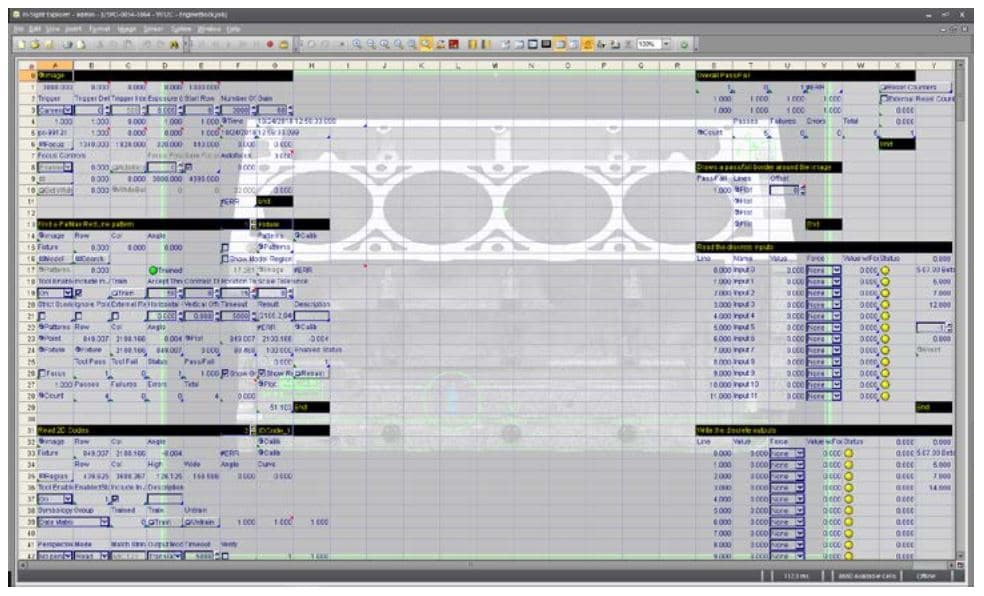Toggle the External Reset Count checkbox
The height and width of the screenshot is (596, 984).
click(883, 100)
